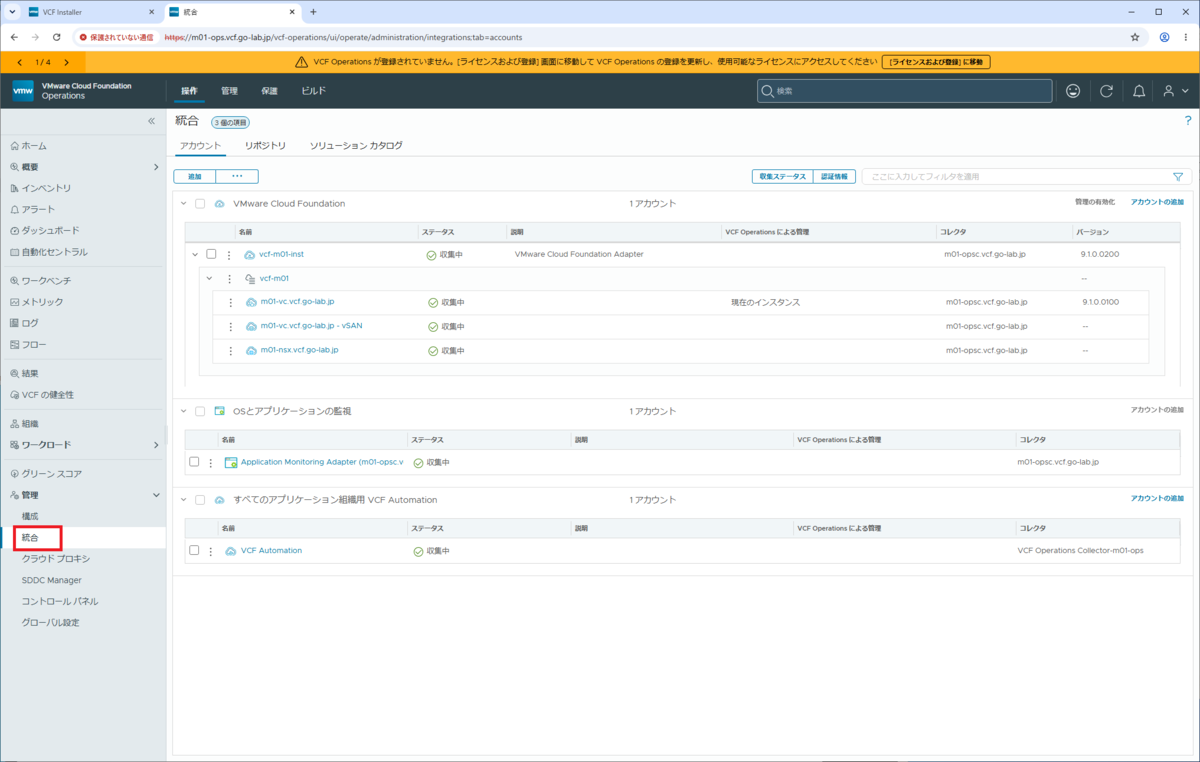The width and height of the screenshot is (1200, 762).
Task: Open the notifications bell
Action: (1139, 91)
